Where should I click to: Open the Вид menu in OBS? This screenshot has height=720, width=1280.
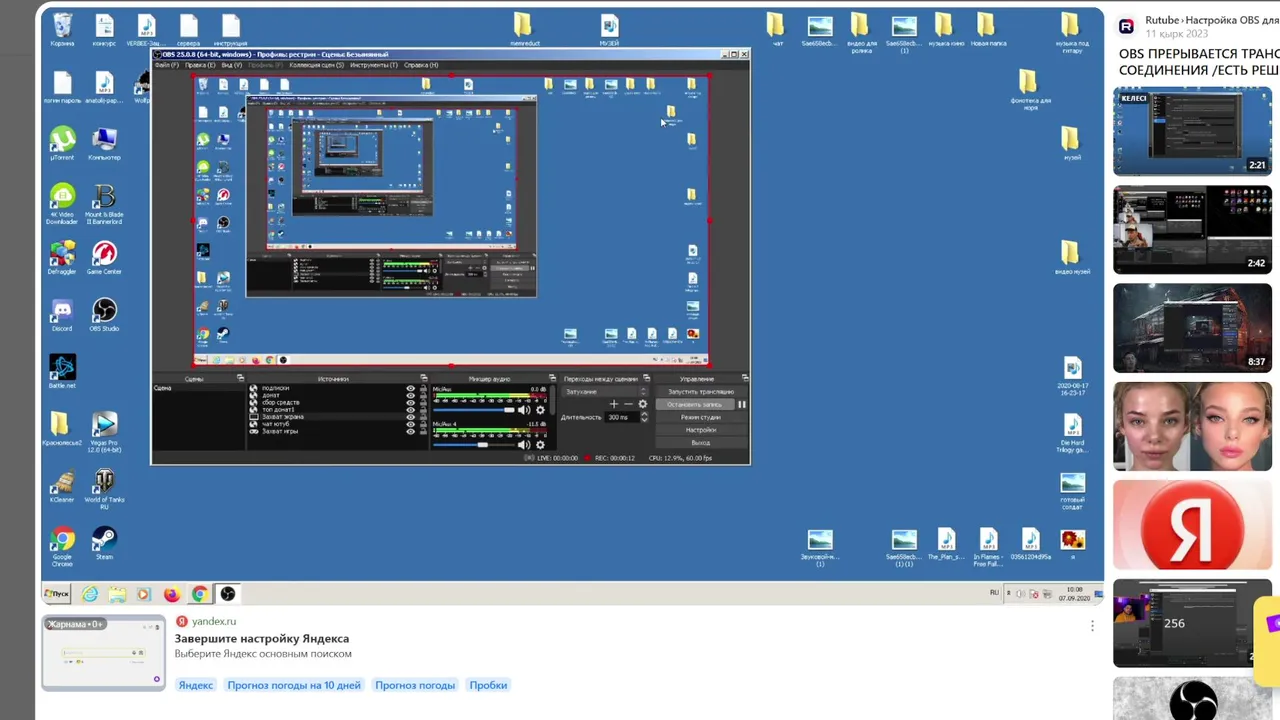click(x=230, y=65)
